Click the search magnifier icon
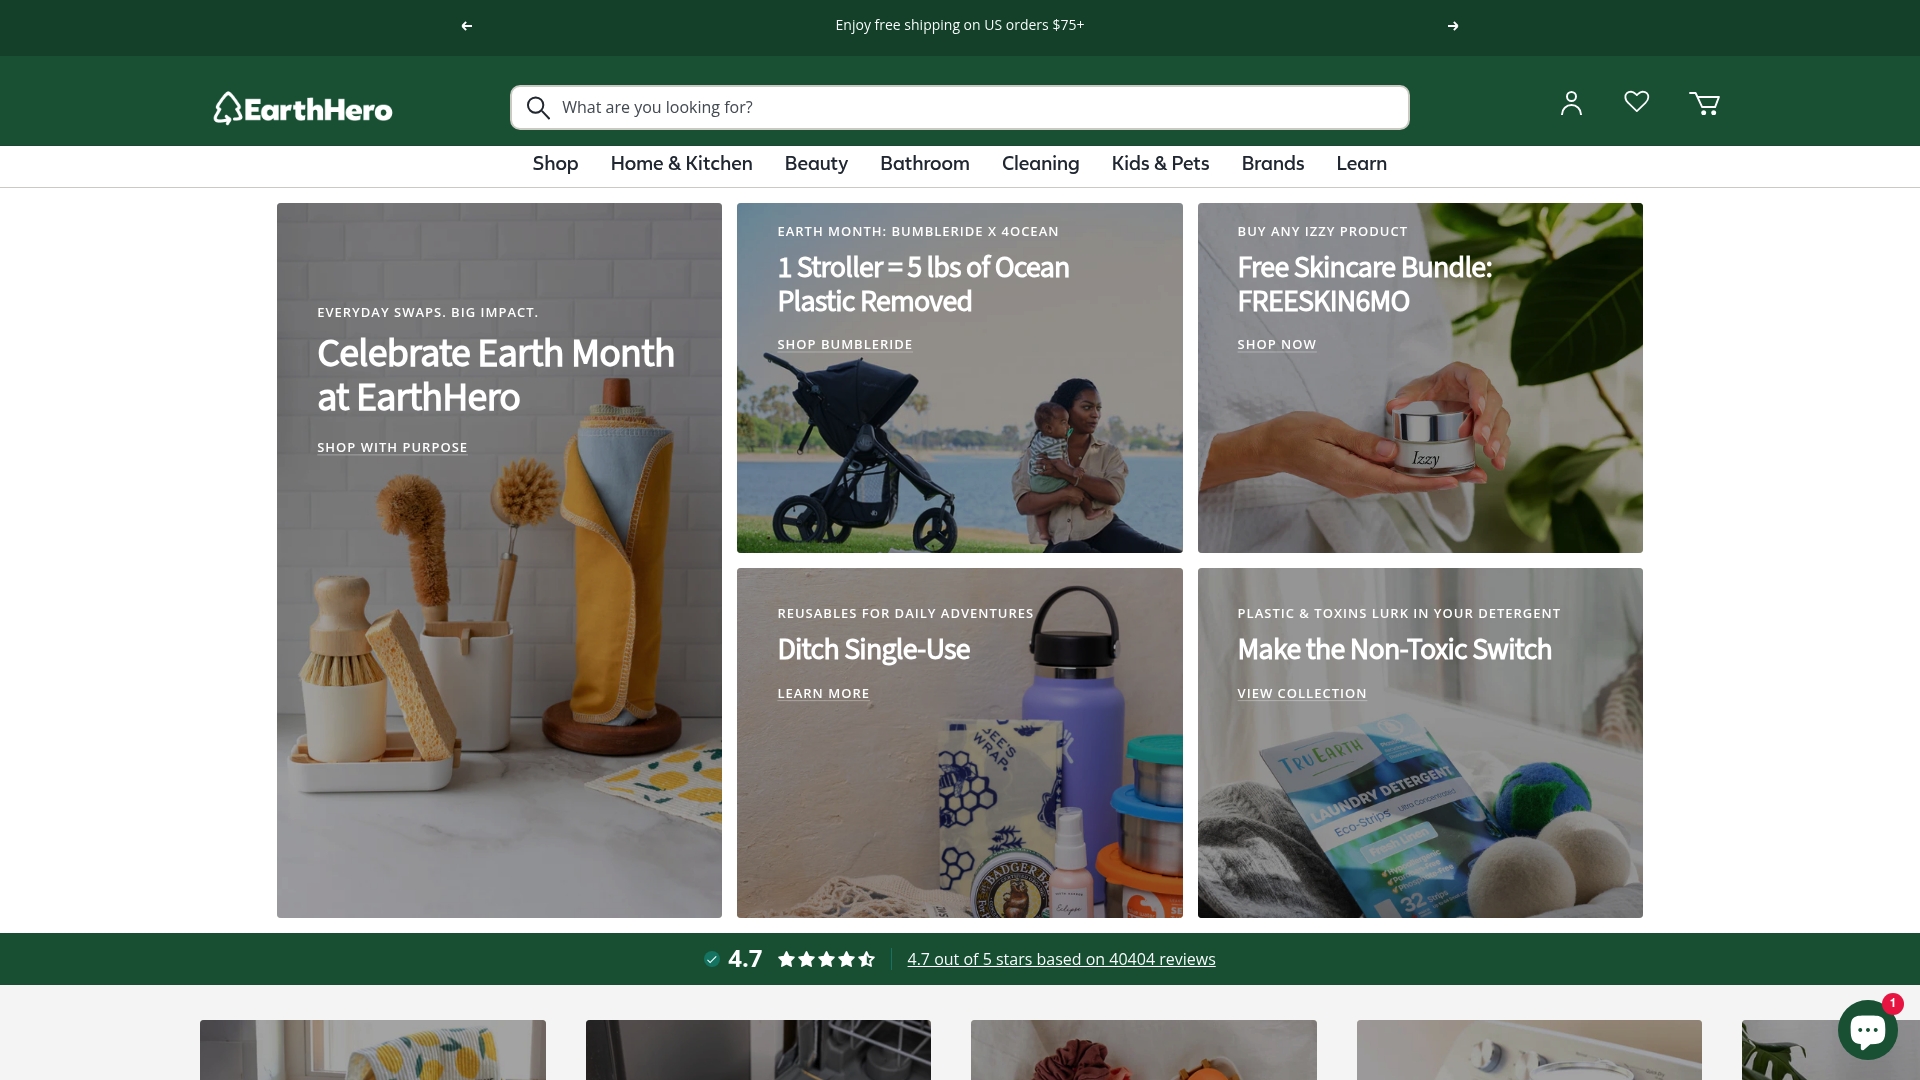 tap(538, 108)
